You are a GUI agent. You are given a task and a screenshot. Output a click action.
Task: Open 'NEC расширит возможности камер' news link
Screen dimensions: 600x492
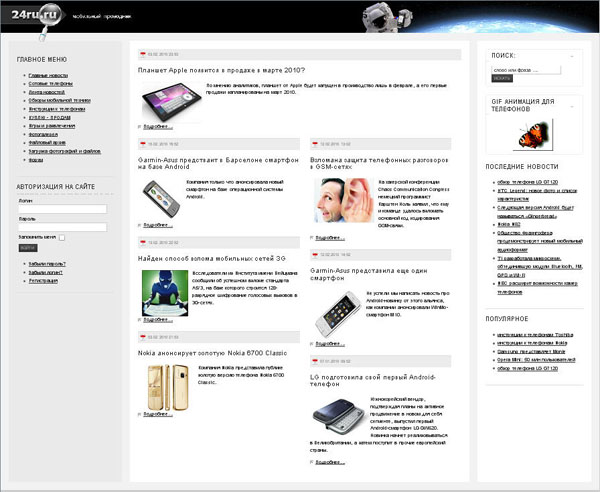point(537,288)
